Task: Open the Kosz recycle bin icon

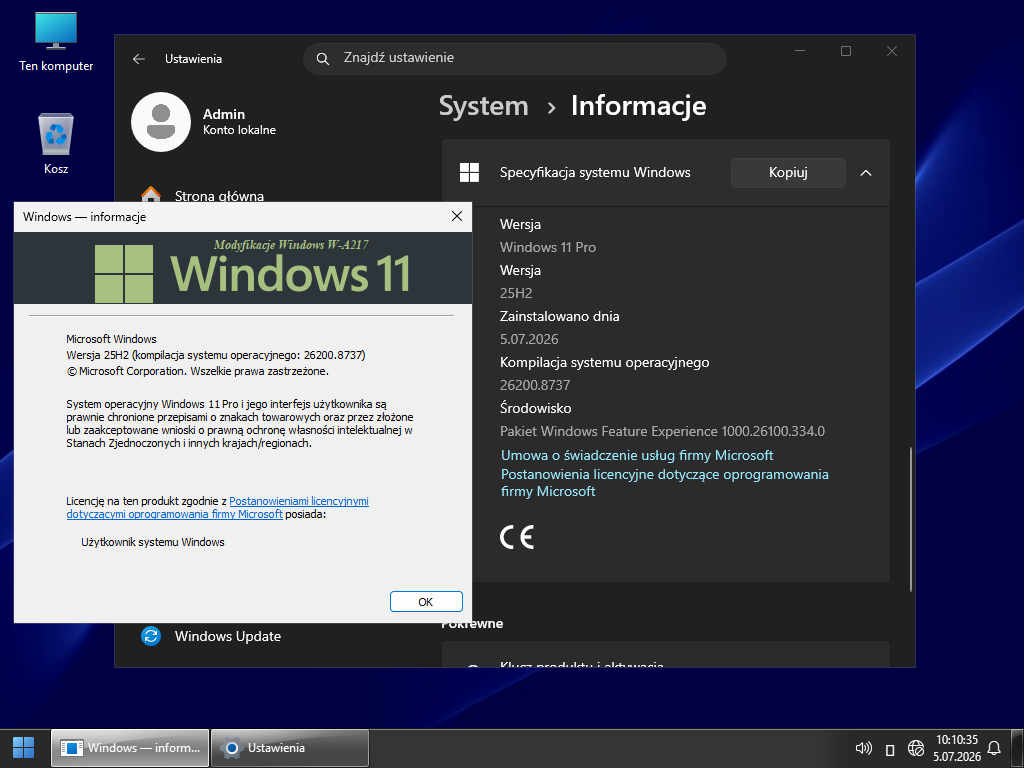Action: tap(56, 143)
